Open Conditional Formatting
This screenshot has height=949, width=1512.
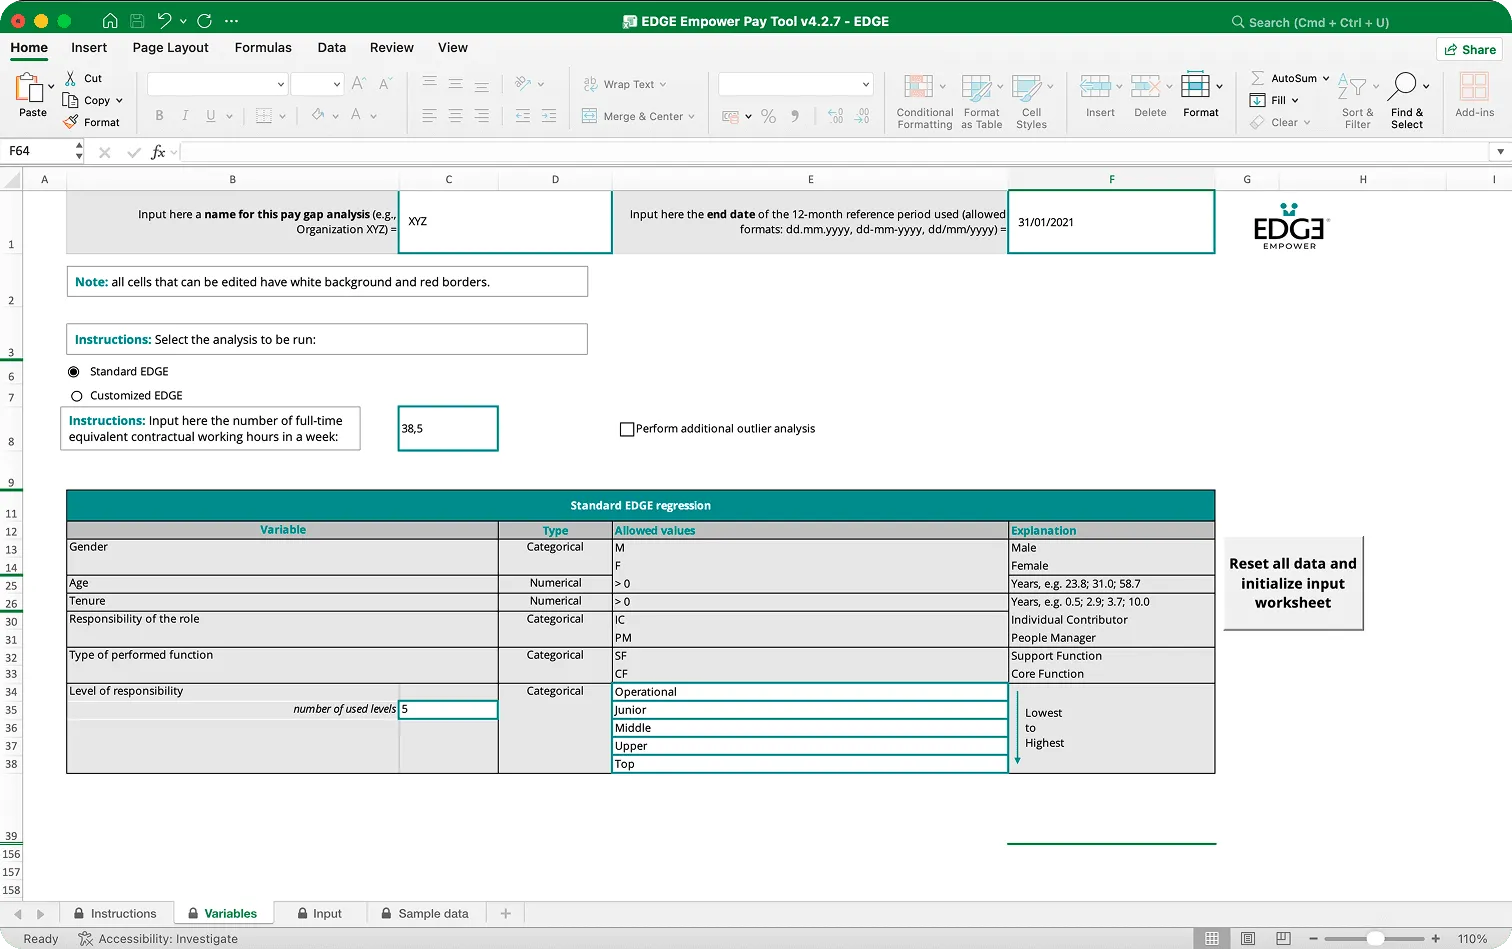(x=924, y=101)
